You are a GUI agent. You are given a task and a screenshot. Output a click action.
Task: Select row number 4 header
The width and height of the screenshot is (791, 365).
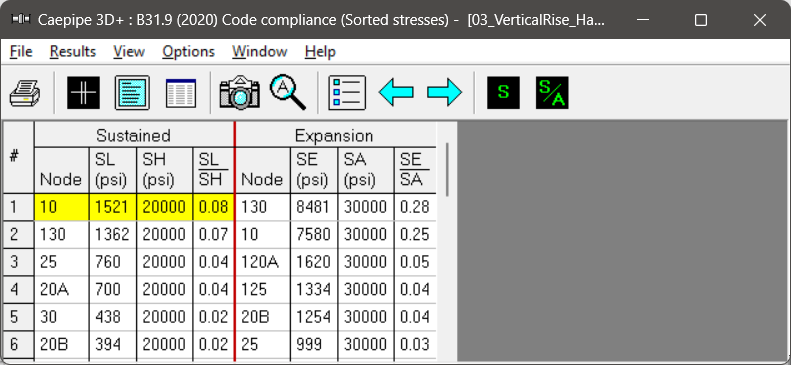pos(18,289)
